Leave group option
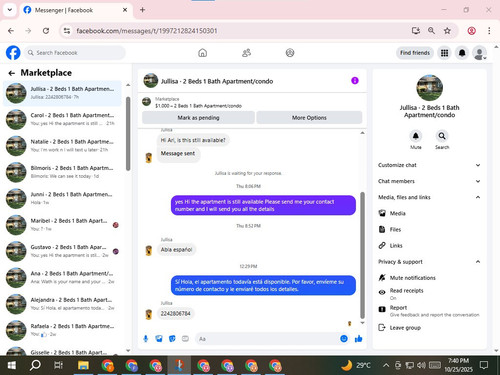 click(429, 328)
